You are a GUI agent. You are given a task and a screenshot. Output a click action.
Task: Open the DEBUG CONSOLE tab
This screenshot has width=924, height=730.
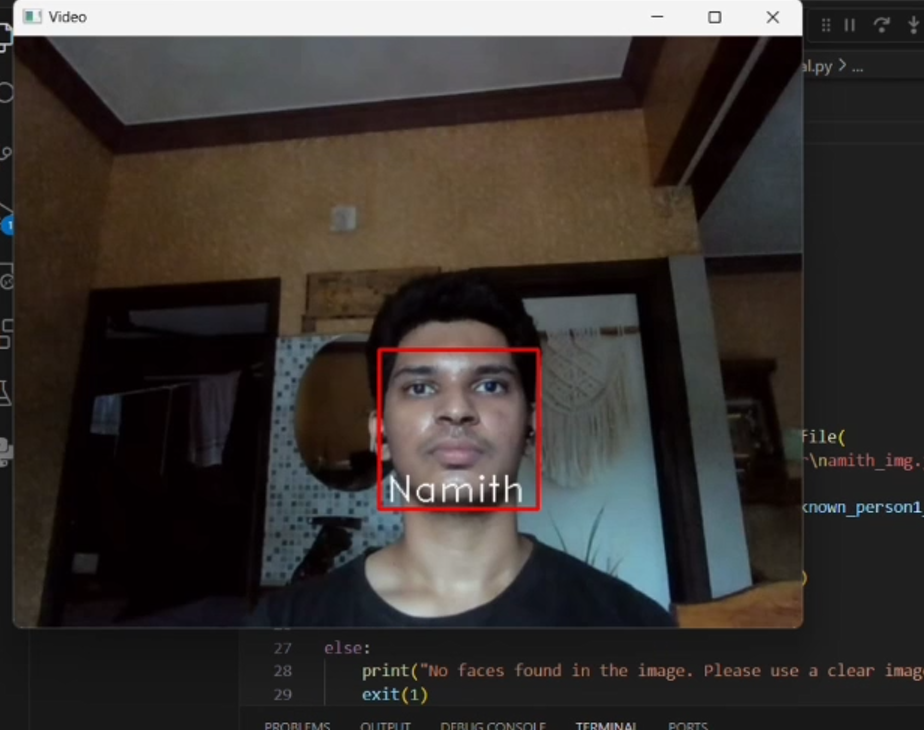pos(493,725)
